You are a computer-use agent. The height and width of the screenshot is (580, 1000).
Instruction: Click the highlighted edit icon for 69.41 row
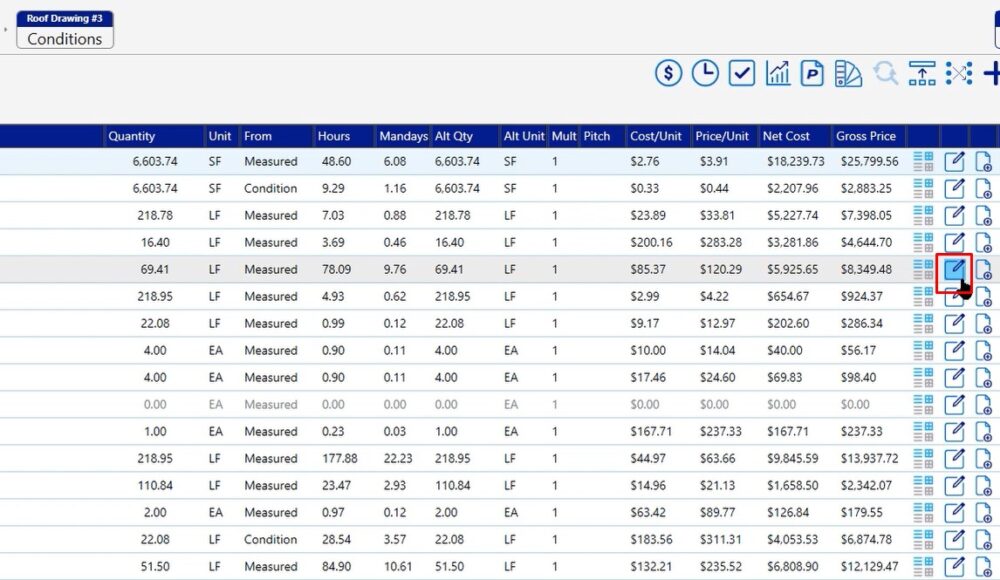[x=955, y=269]
